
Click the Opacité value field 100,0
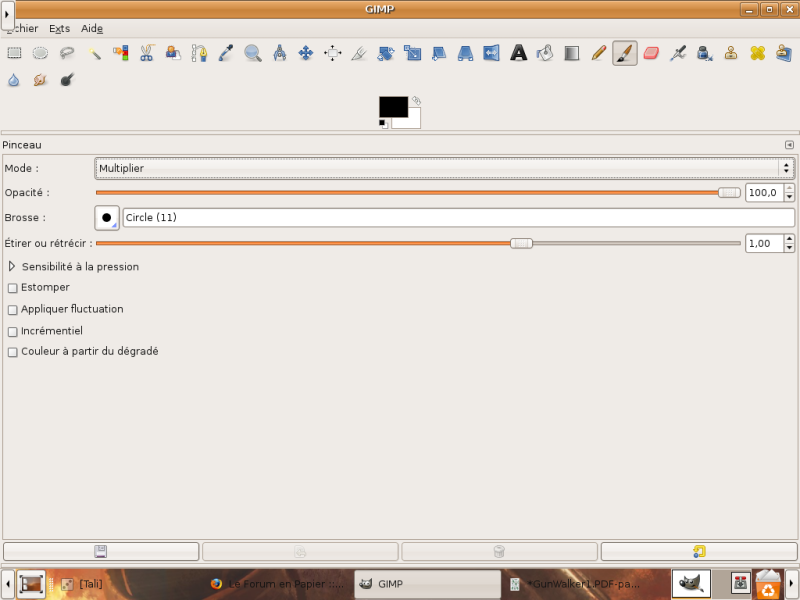pos(764,193)
